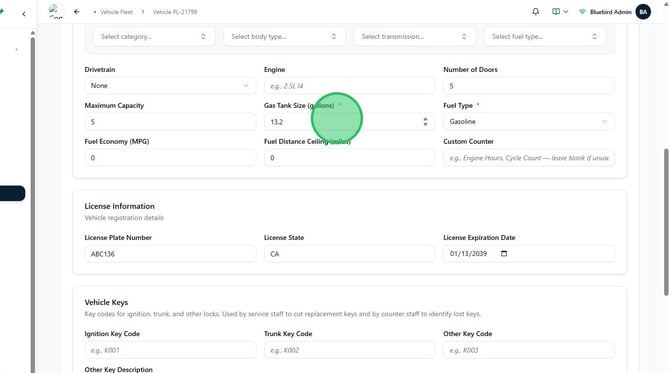The image size is (670, 373).
Task: Click the Fuel Economy (MPG) field
Action: pos(170,158)
